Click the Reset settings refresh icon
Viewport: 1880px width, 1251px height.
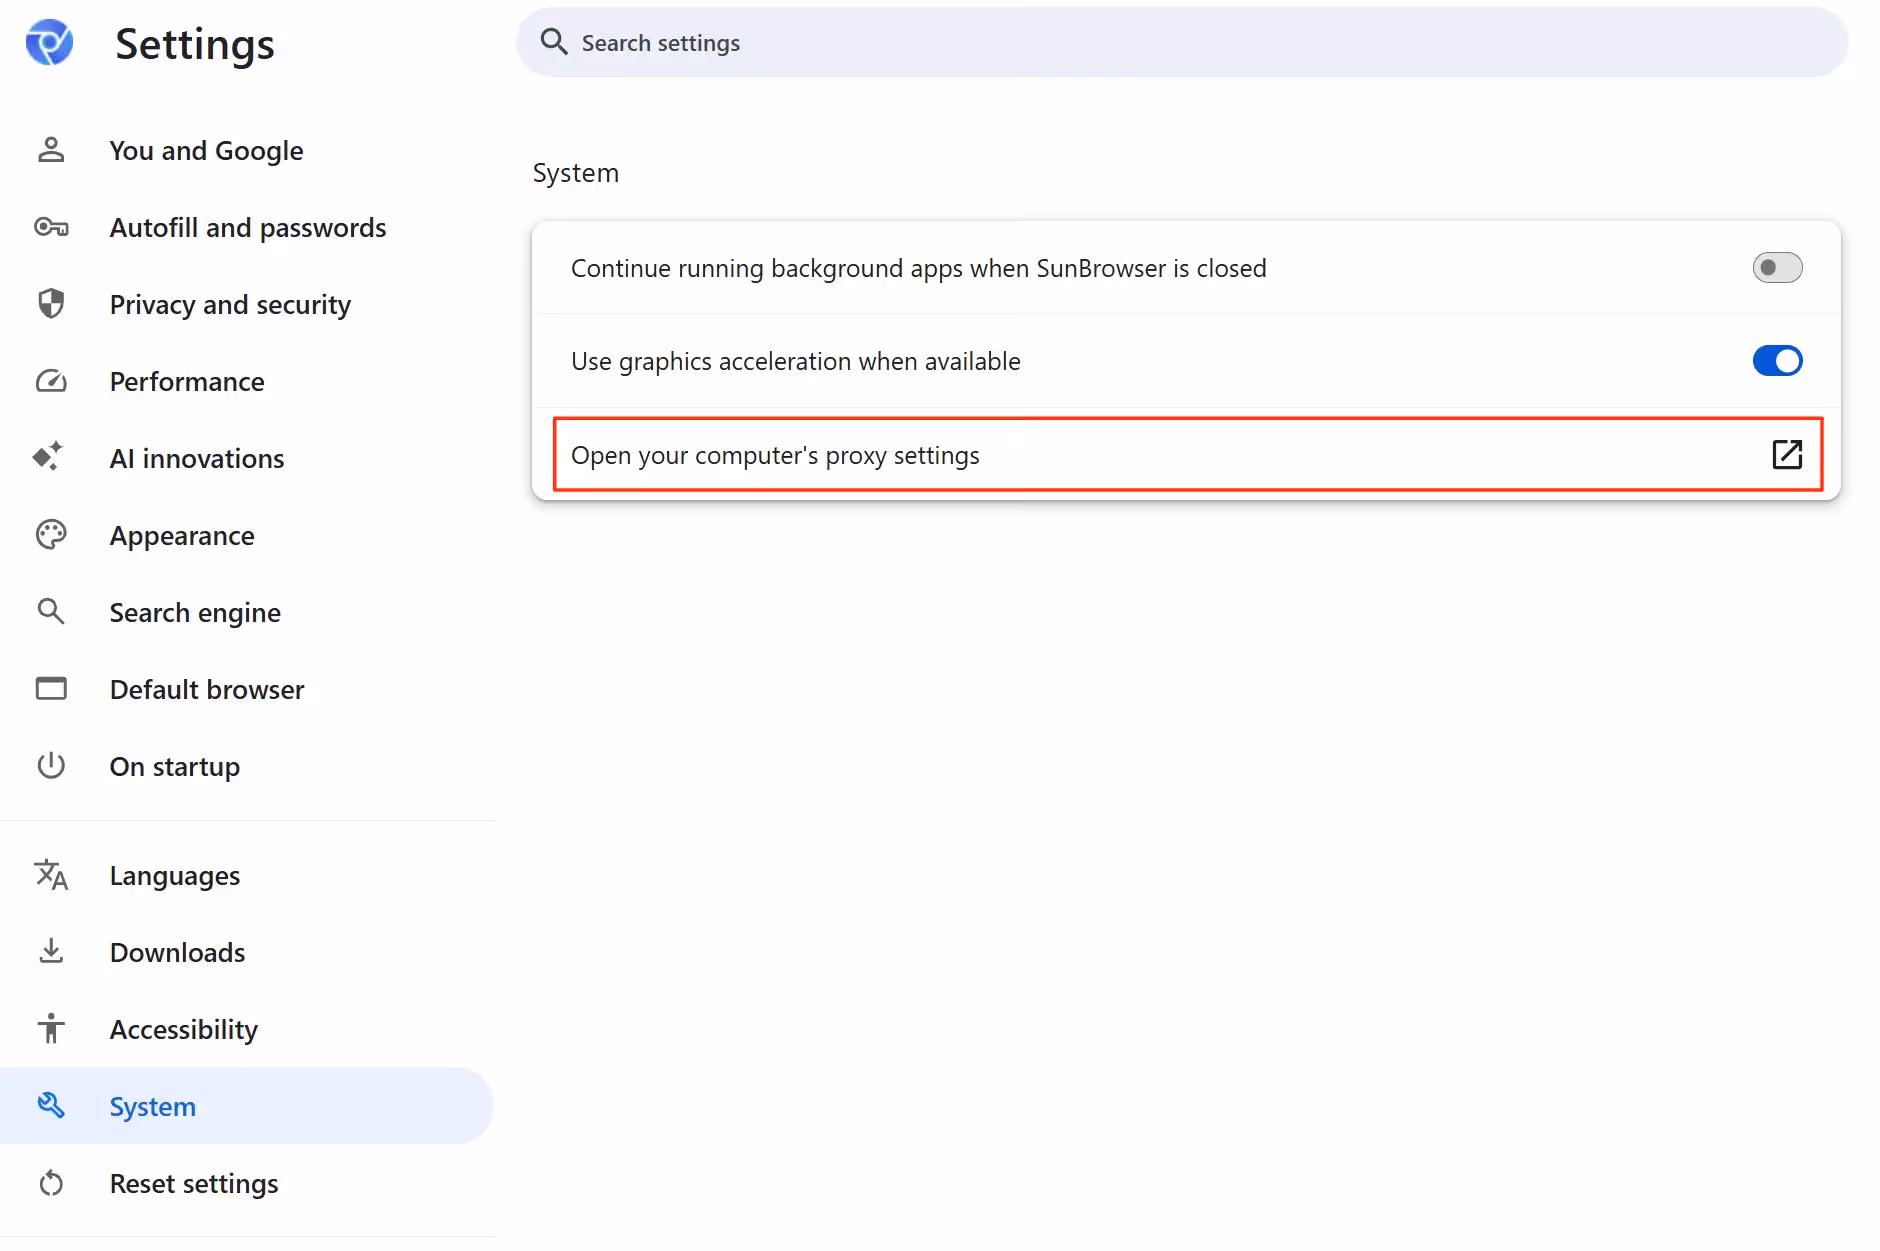coord(50,1183)
